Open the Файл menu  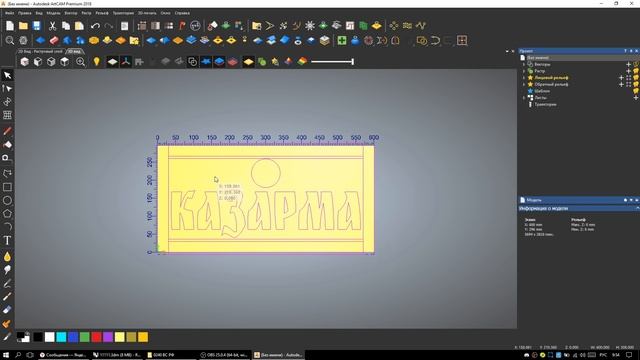coord(9,13)
